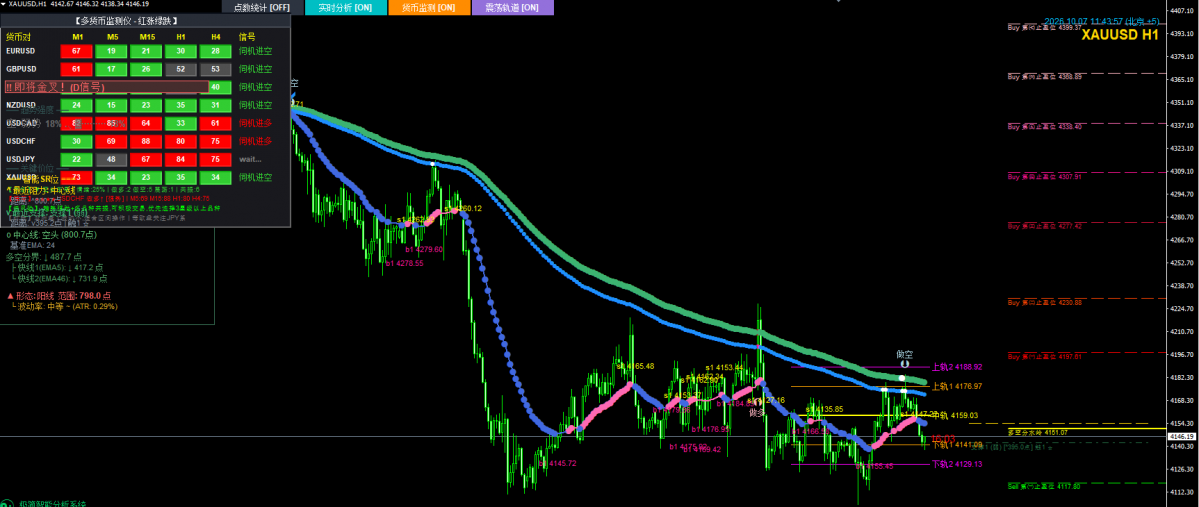Click GBPUSD H1 gray cell 52
The width and height of the screenshot is (1199, 507).
(180, 69)
